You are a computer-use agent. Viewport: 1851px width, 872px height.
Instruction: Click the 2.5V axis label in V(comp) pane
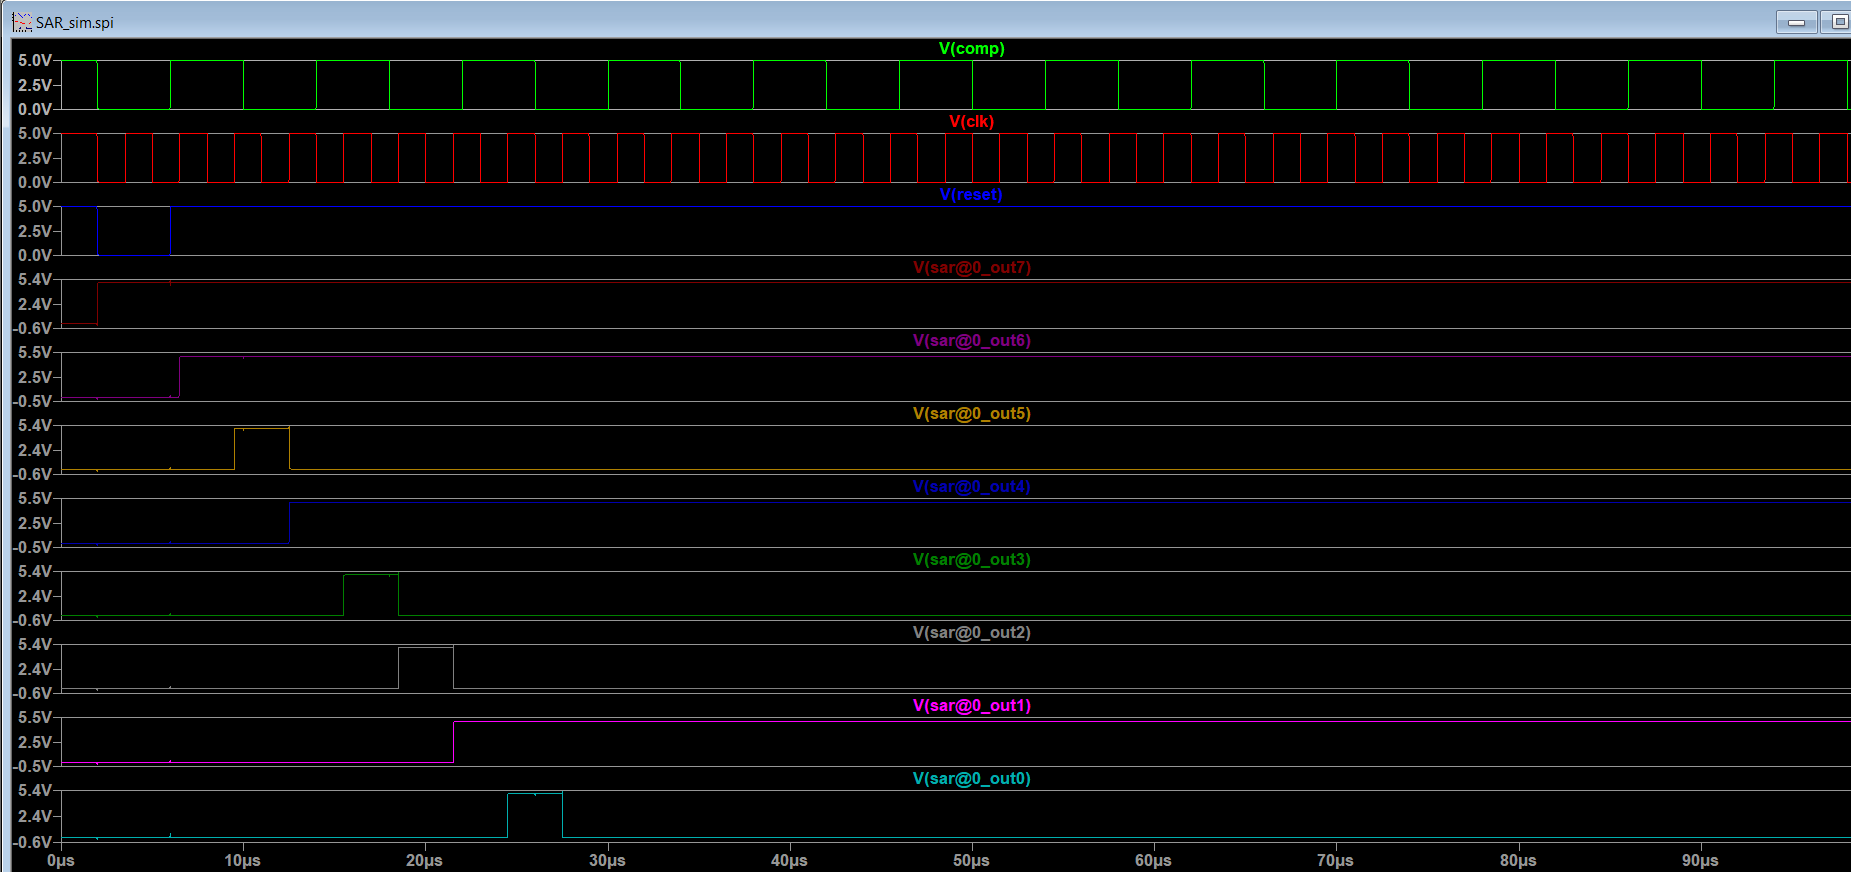(x=35, y=85)
